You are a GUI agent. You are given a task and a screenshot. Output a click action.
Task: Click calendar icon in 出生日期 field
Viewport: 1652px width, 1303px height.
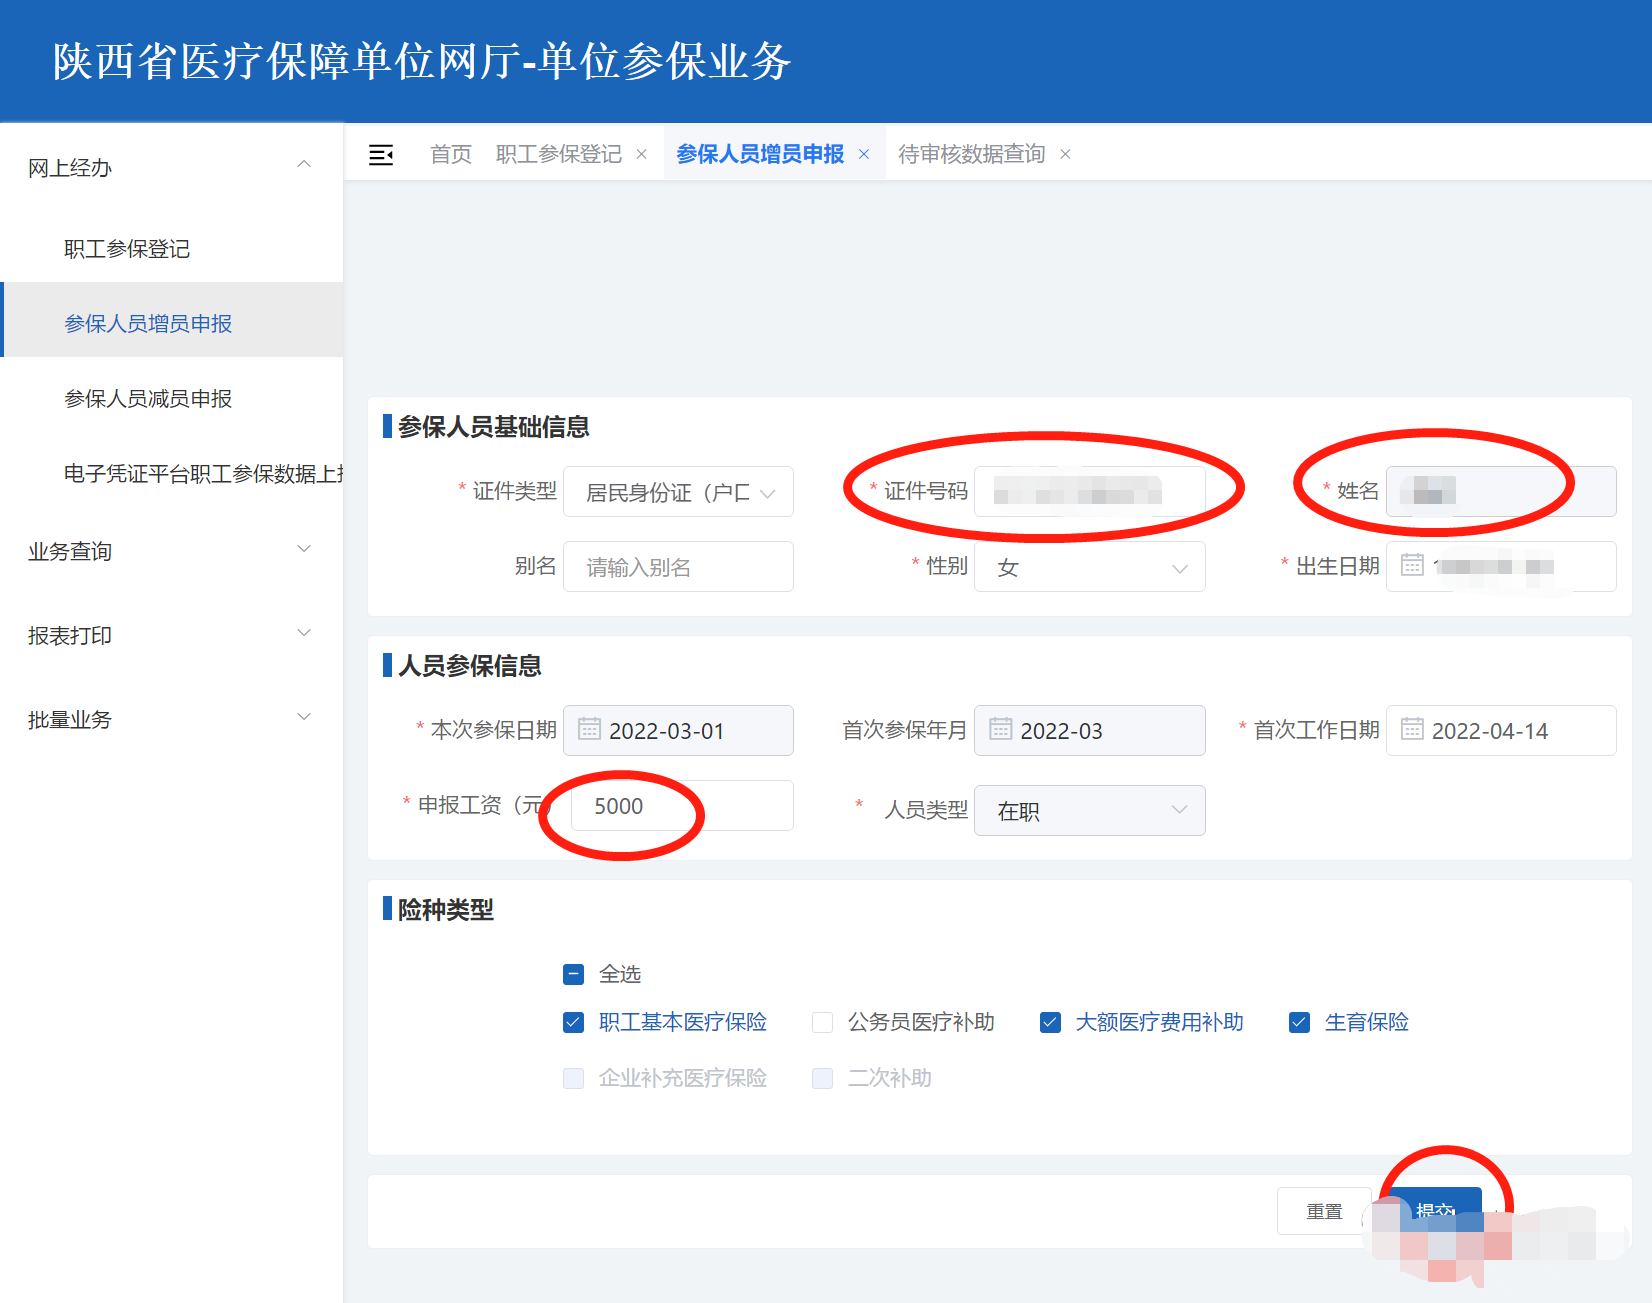click(1412, 565)
